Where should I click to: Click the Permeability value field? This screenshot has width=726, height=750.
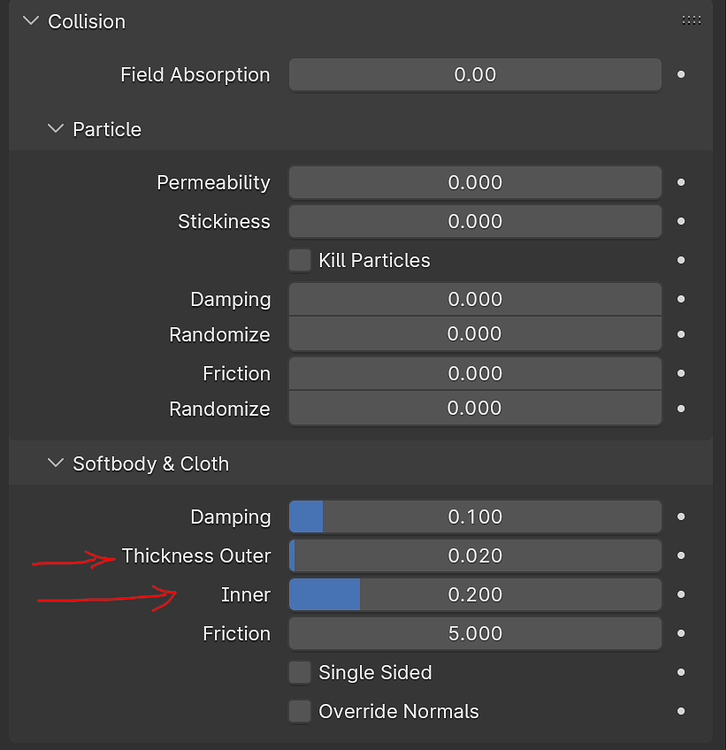click(x=475, y=182)
